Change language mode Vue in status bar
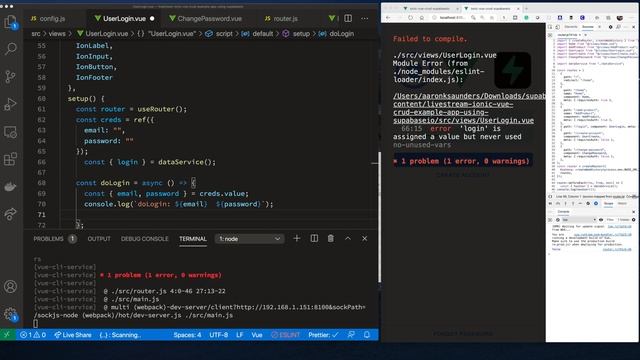 [257, 335]
